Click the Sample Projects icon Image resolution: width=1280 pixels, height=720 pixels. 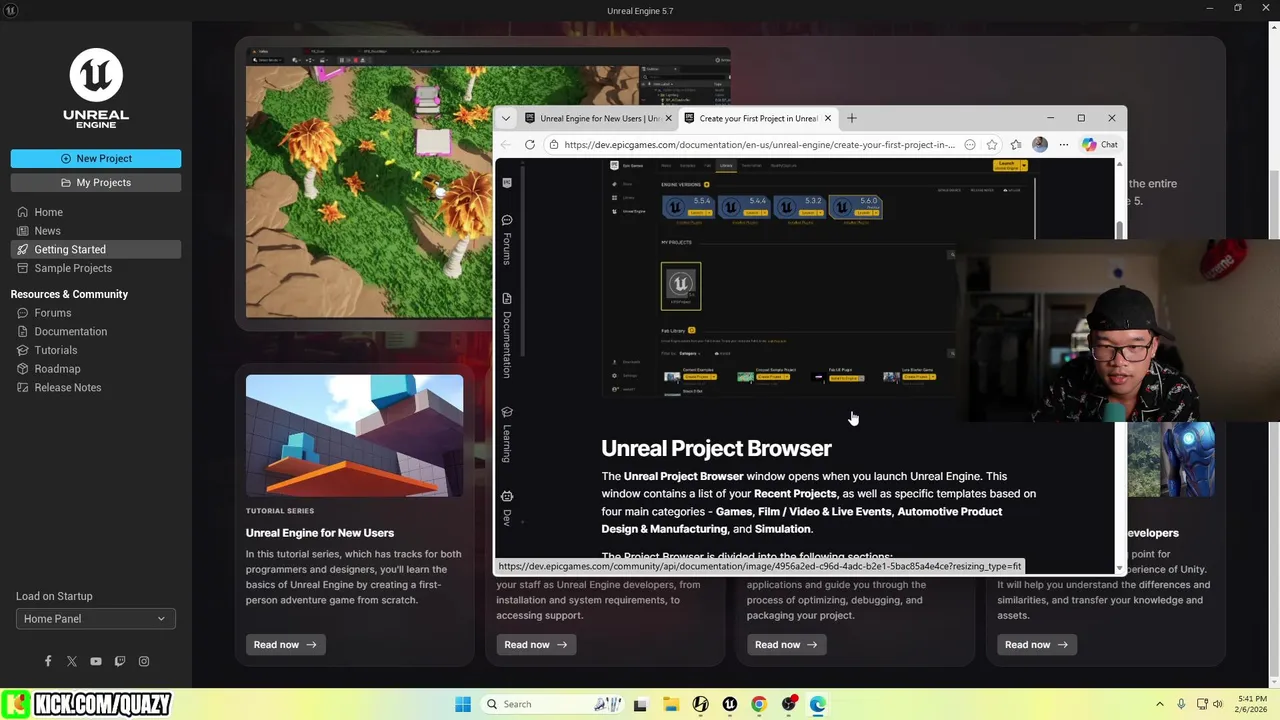(22, 268)
